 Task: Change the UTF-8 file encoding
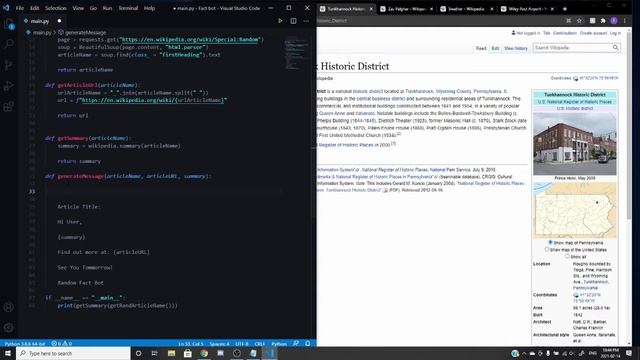tap(242, 344)
